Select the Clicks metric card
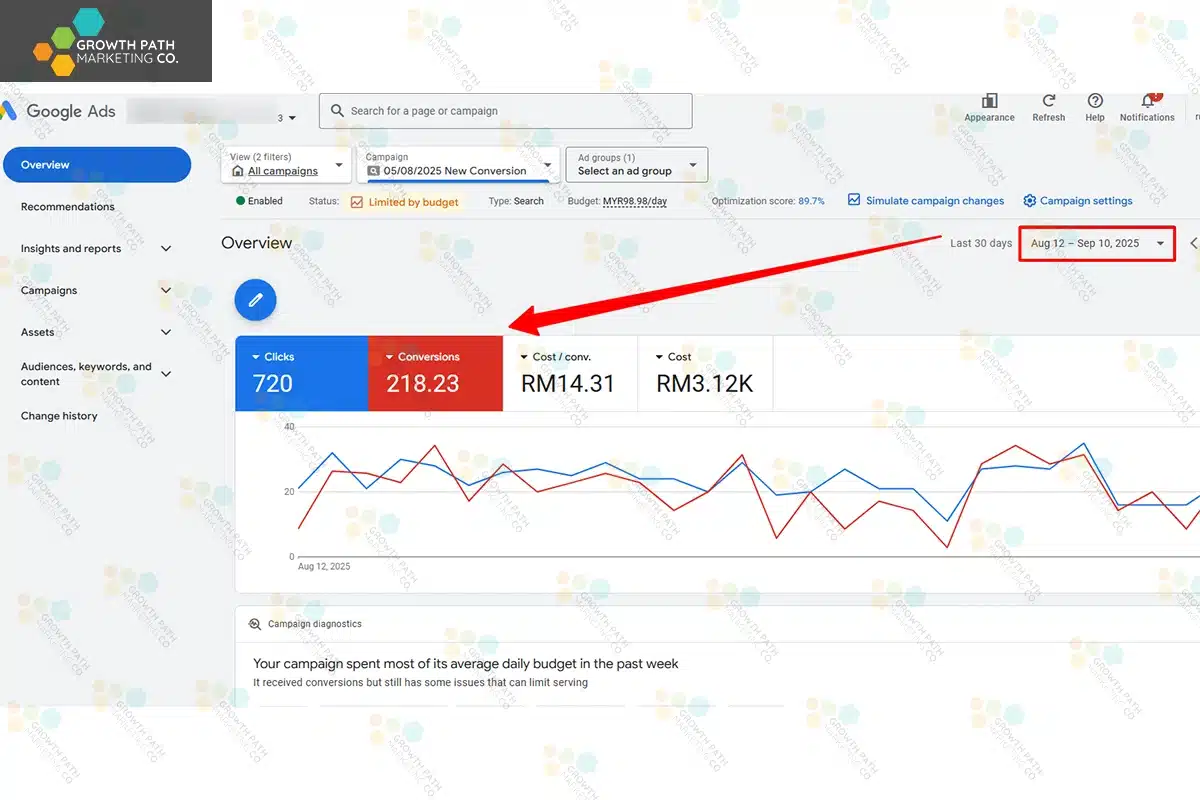 coord(301,373)
